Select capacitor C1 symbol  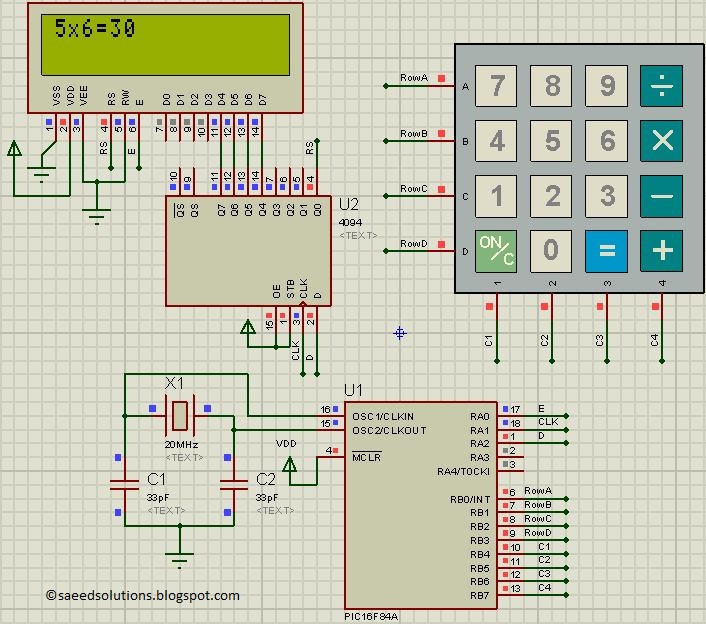point(125,484)
